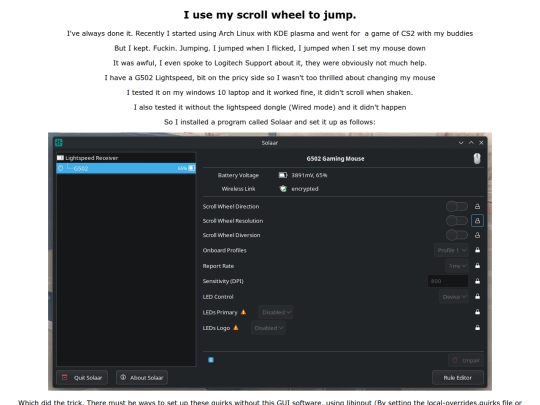The image size is (540, 405).
Task: Close the Solaar window
Action: point(481,143)
